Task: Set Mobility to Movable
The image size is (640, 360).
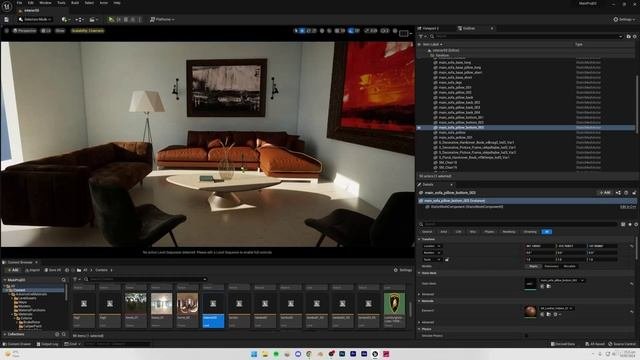Action: click(x=569, y=266)
